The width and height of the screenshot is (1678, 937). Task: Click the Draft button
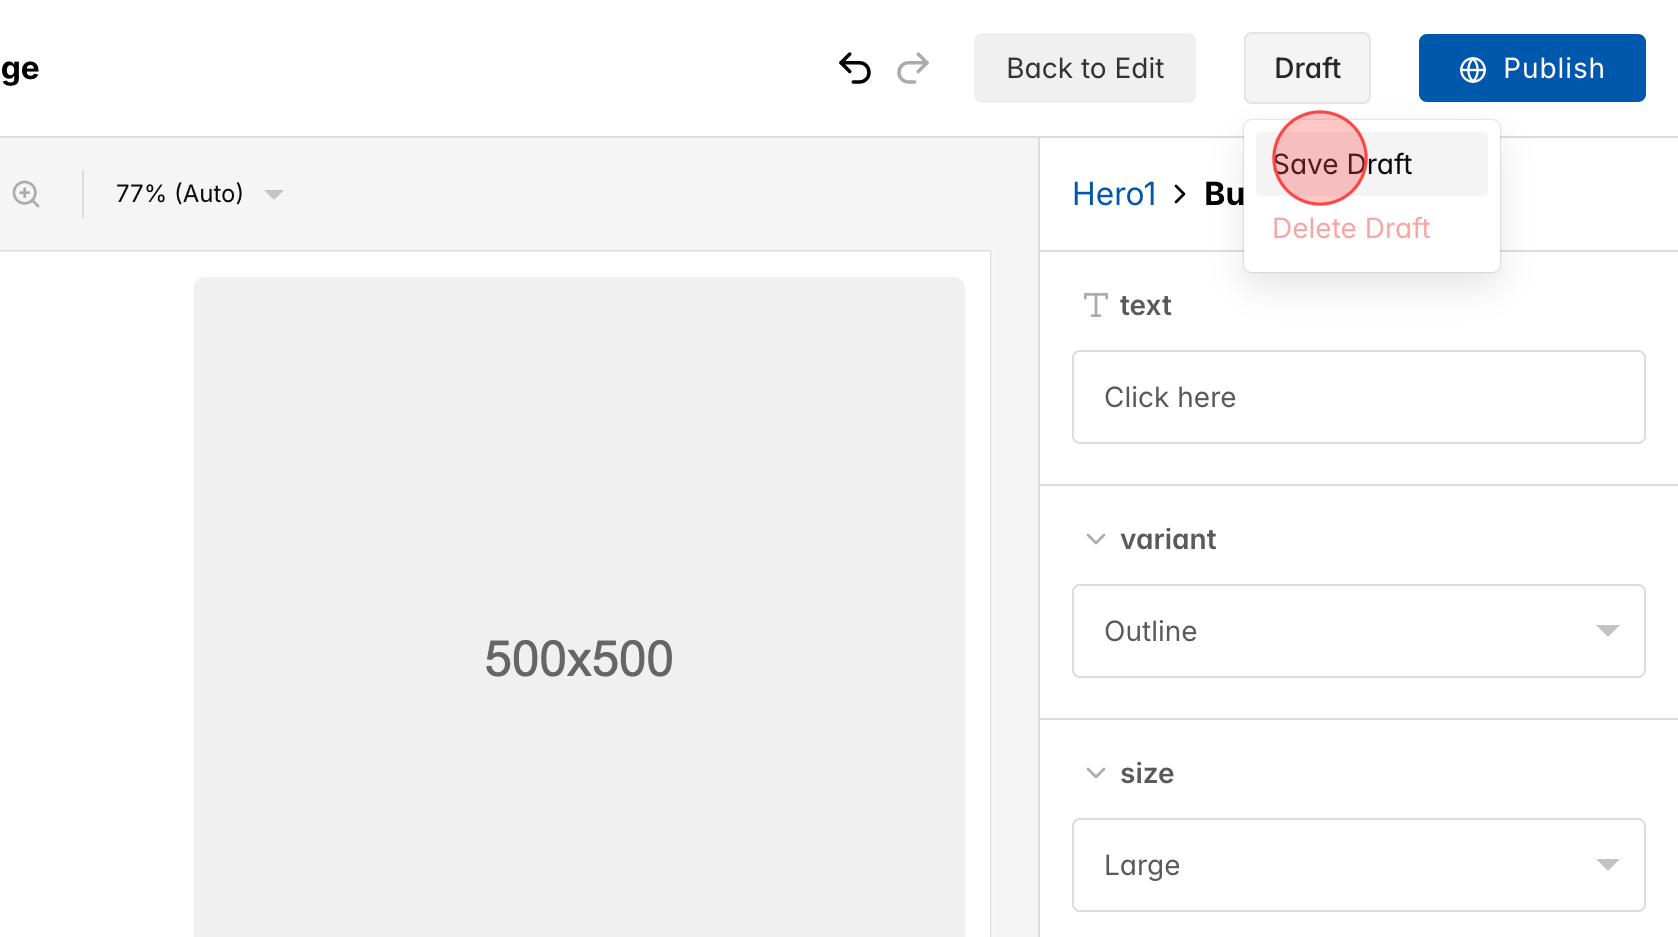point(1306,67)
